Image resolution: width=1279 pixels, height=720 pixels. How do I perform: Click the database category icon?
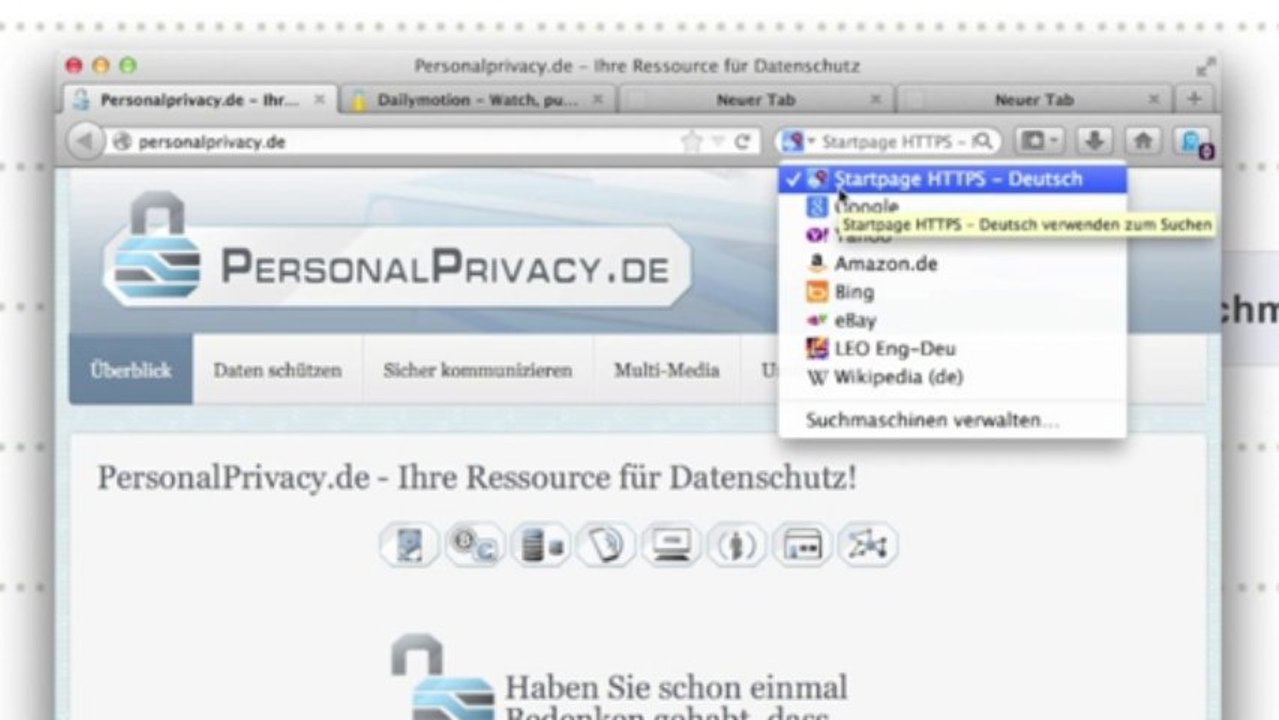(540, 545)
